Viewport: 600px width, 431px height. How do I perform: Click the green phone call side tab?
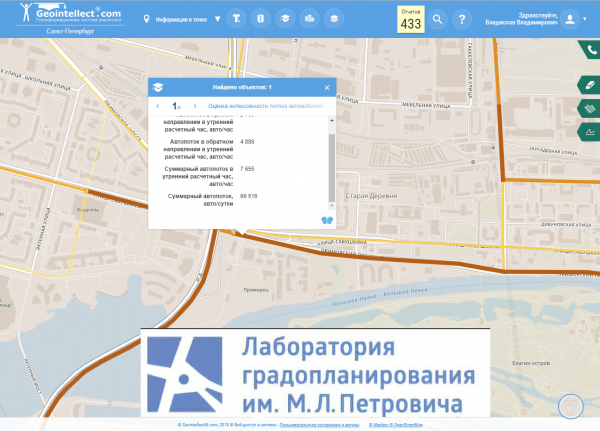coord(590,50)
